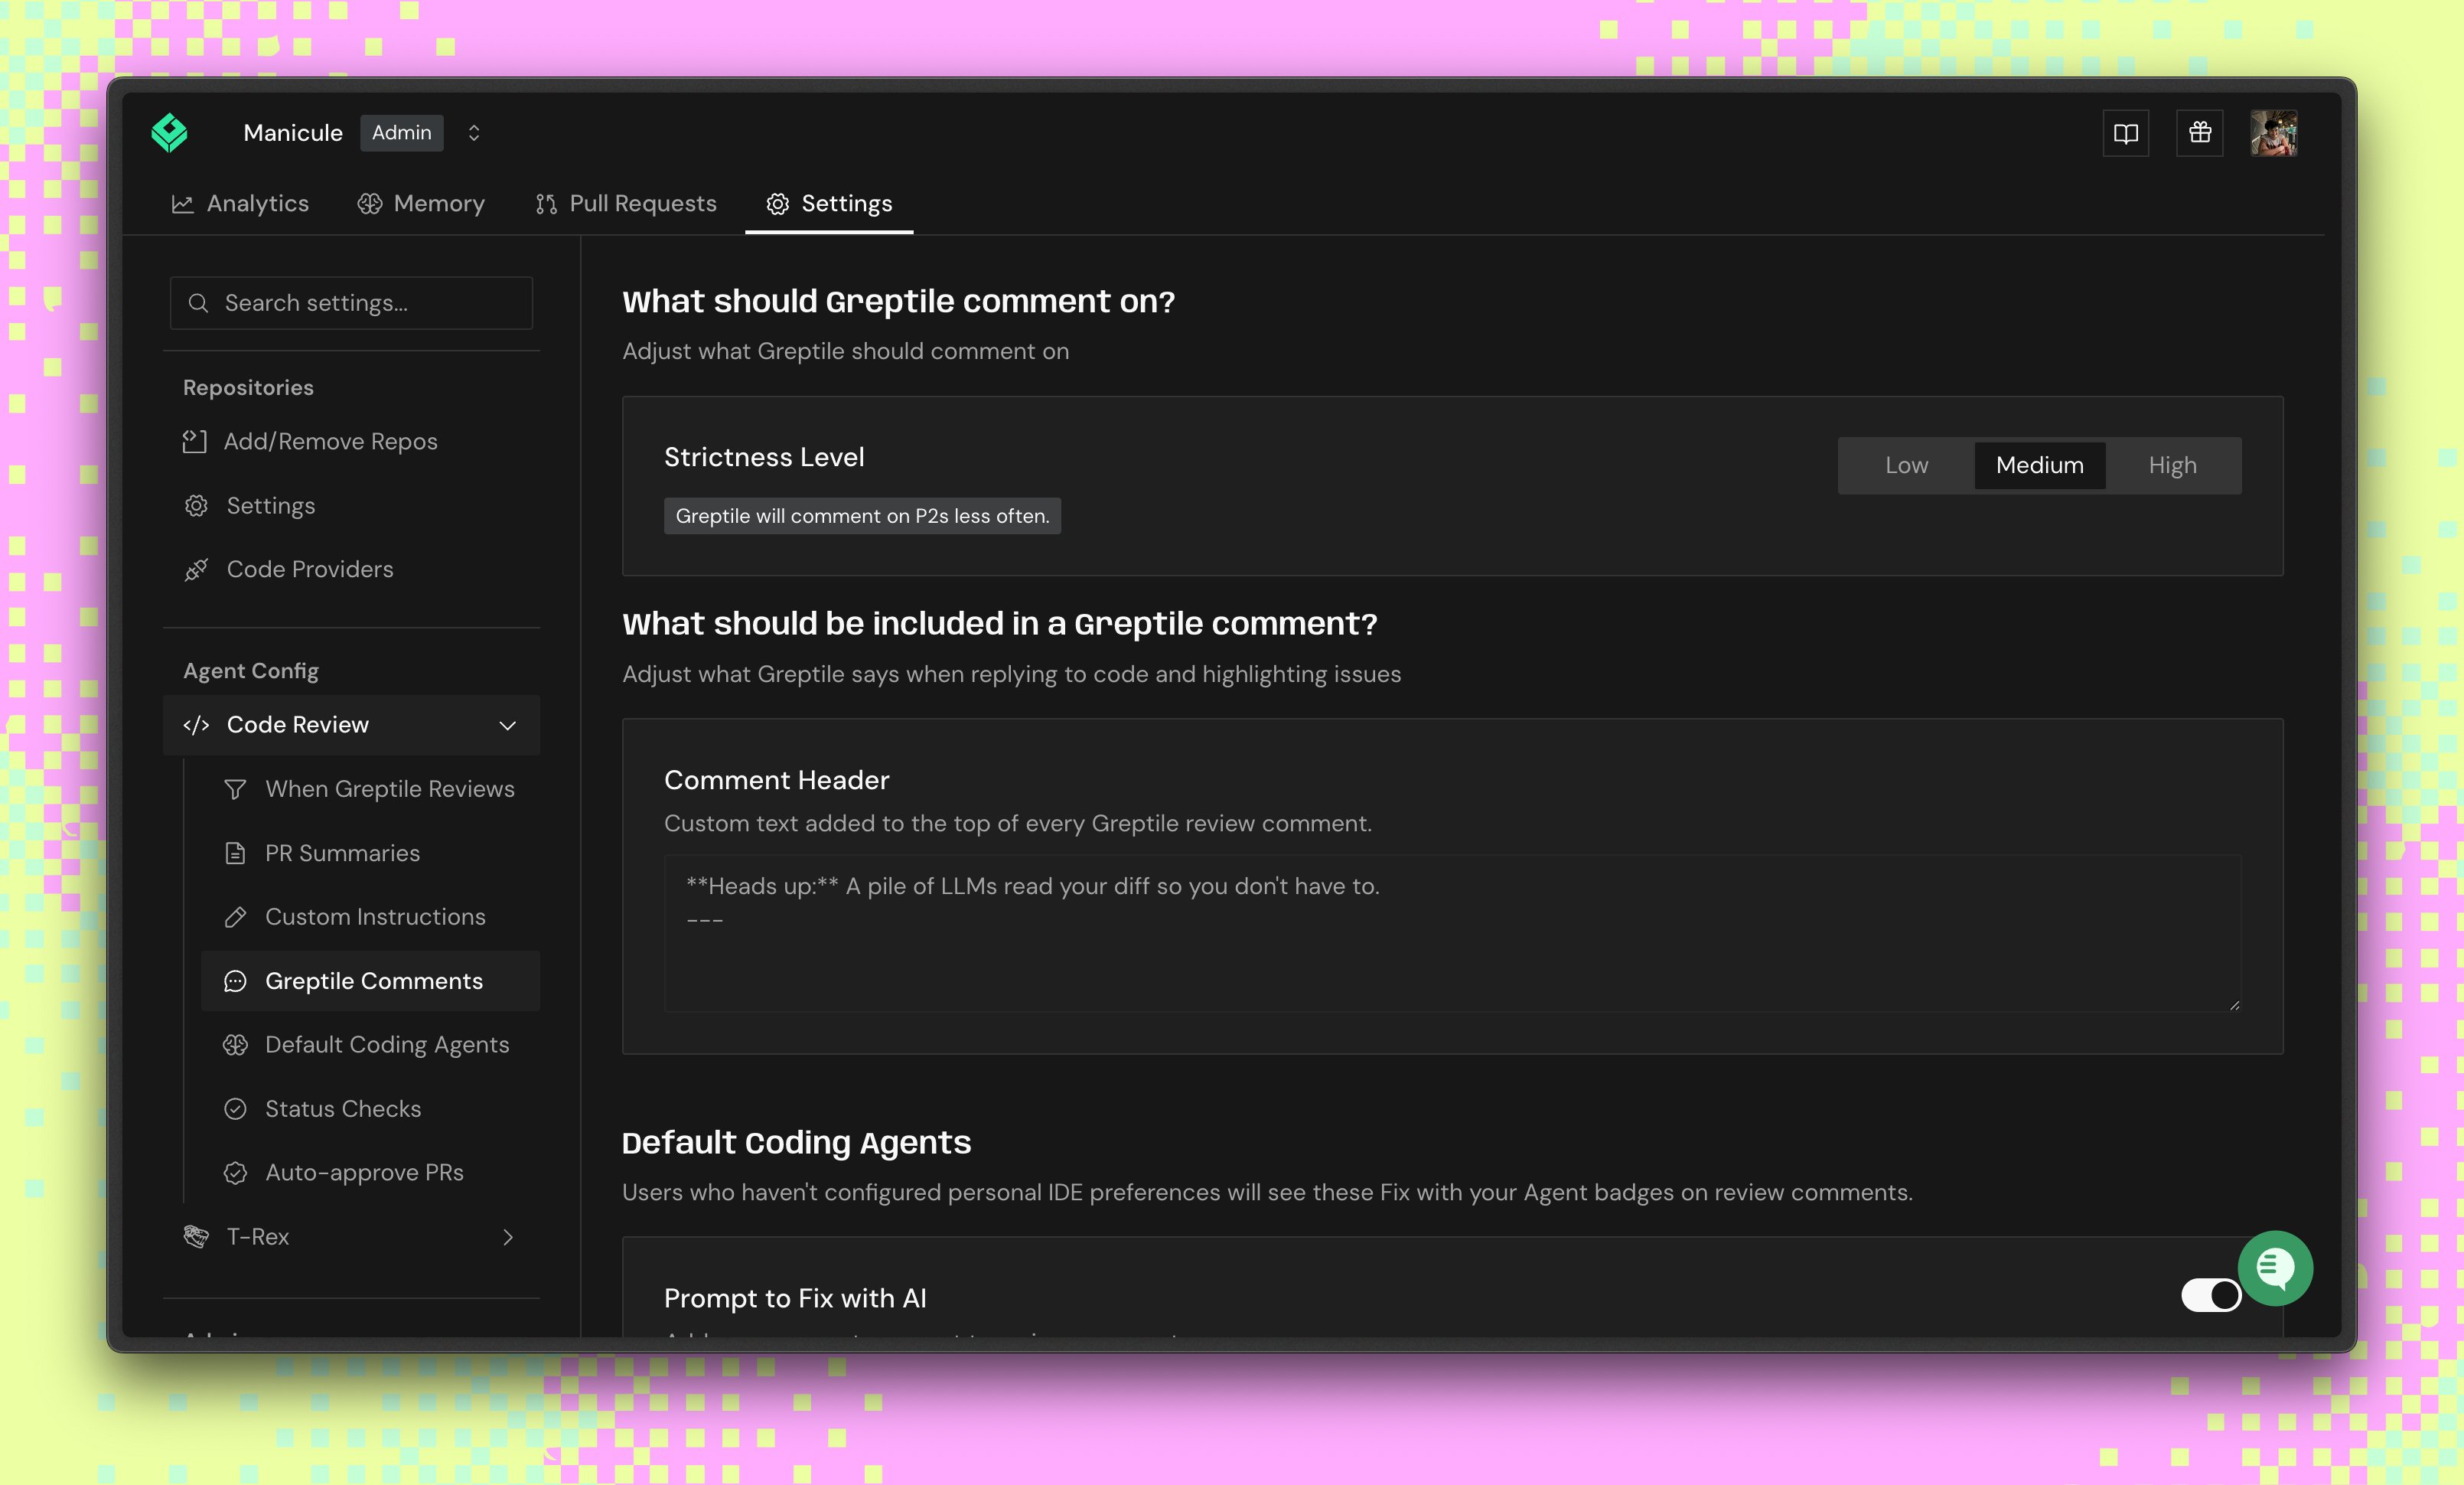Click the Add/Remove Repos icon
The height and width of the screenshot is (1485, 2464).
point(195,441)
